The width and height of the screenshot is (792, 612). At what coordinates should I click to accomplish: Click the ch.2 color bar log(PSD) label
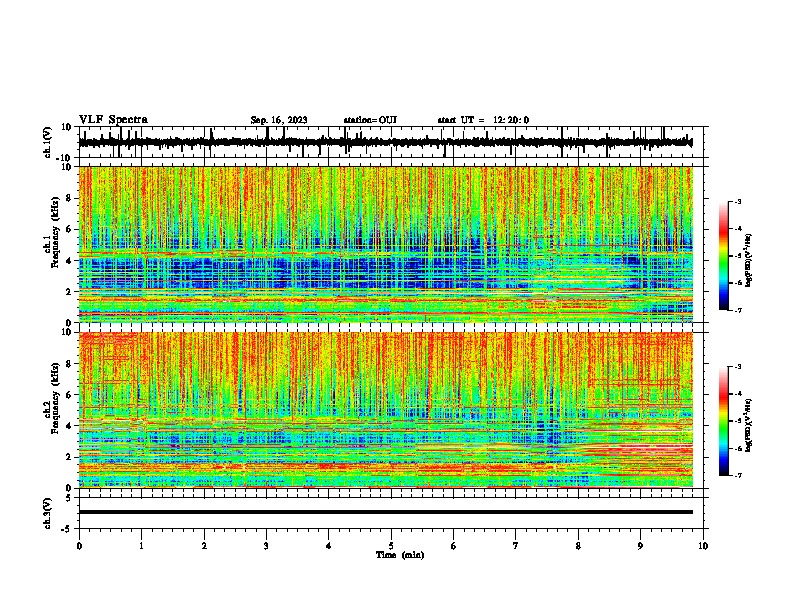click(x=749, y=425)
